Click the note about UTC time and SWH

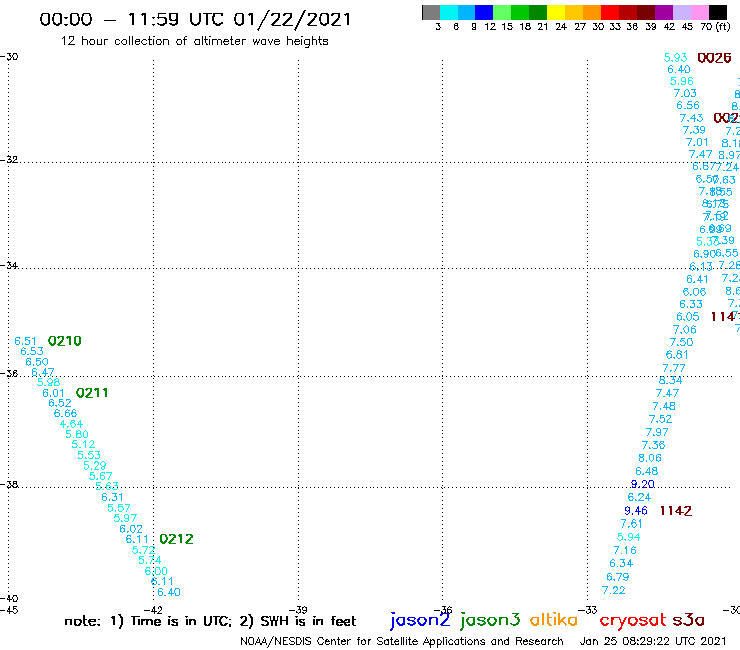tap(210, 622)
